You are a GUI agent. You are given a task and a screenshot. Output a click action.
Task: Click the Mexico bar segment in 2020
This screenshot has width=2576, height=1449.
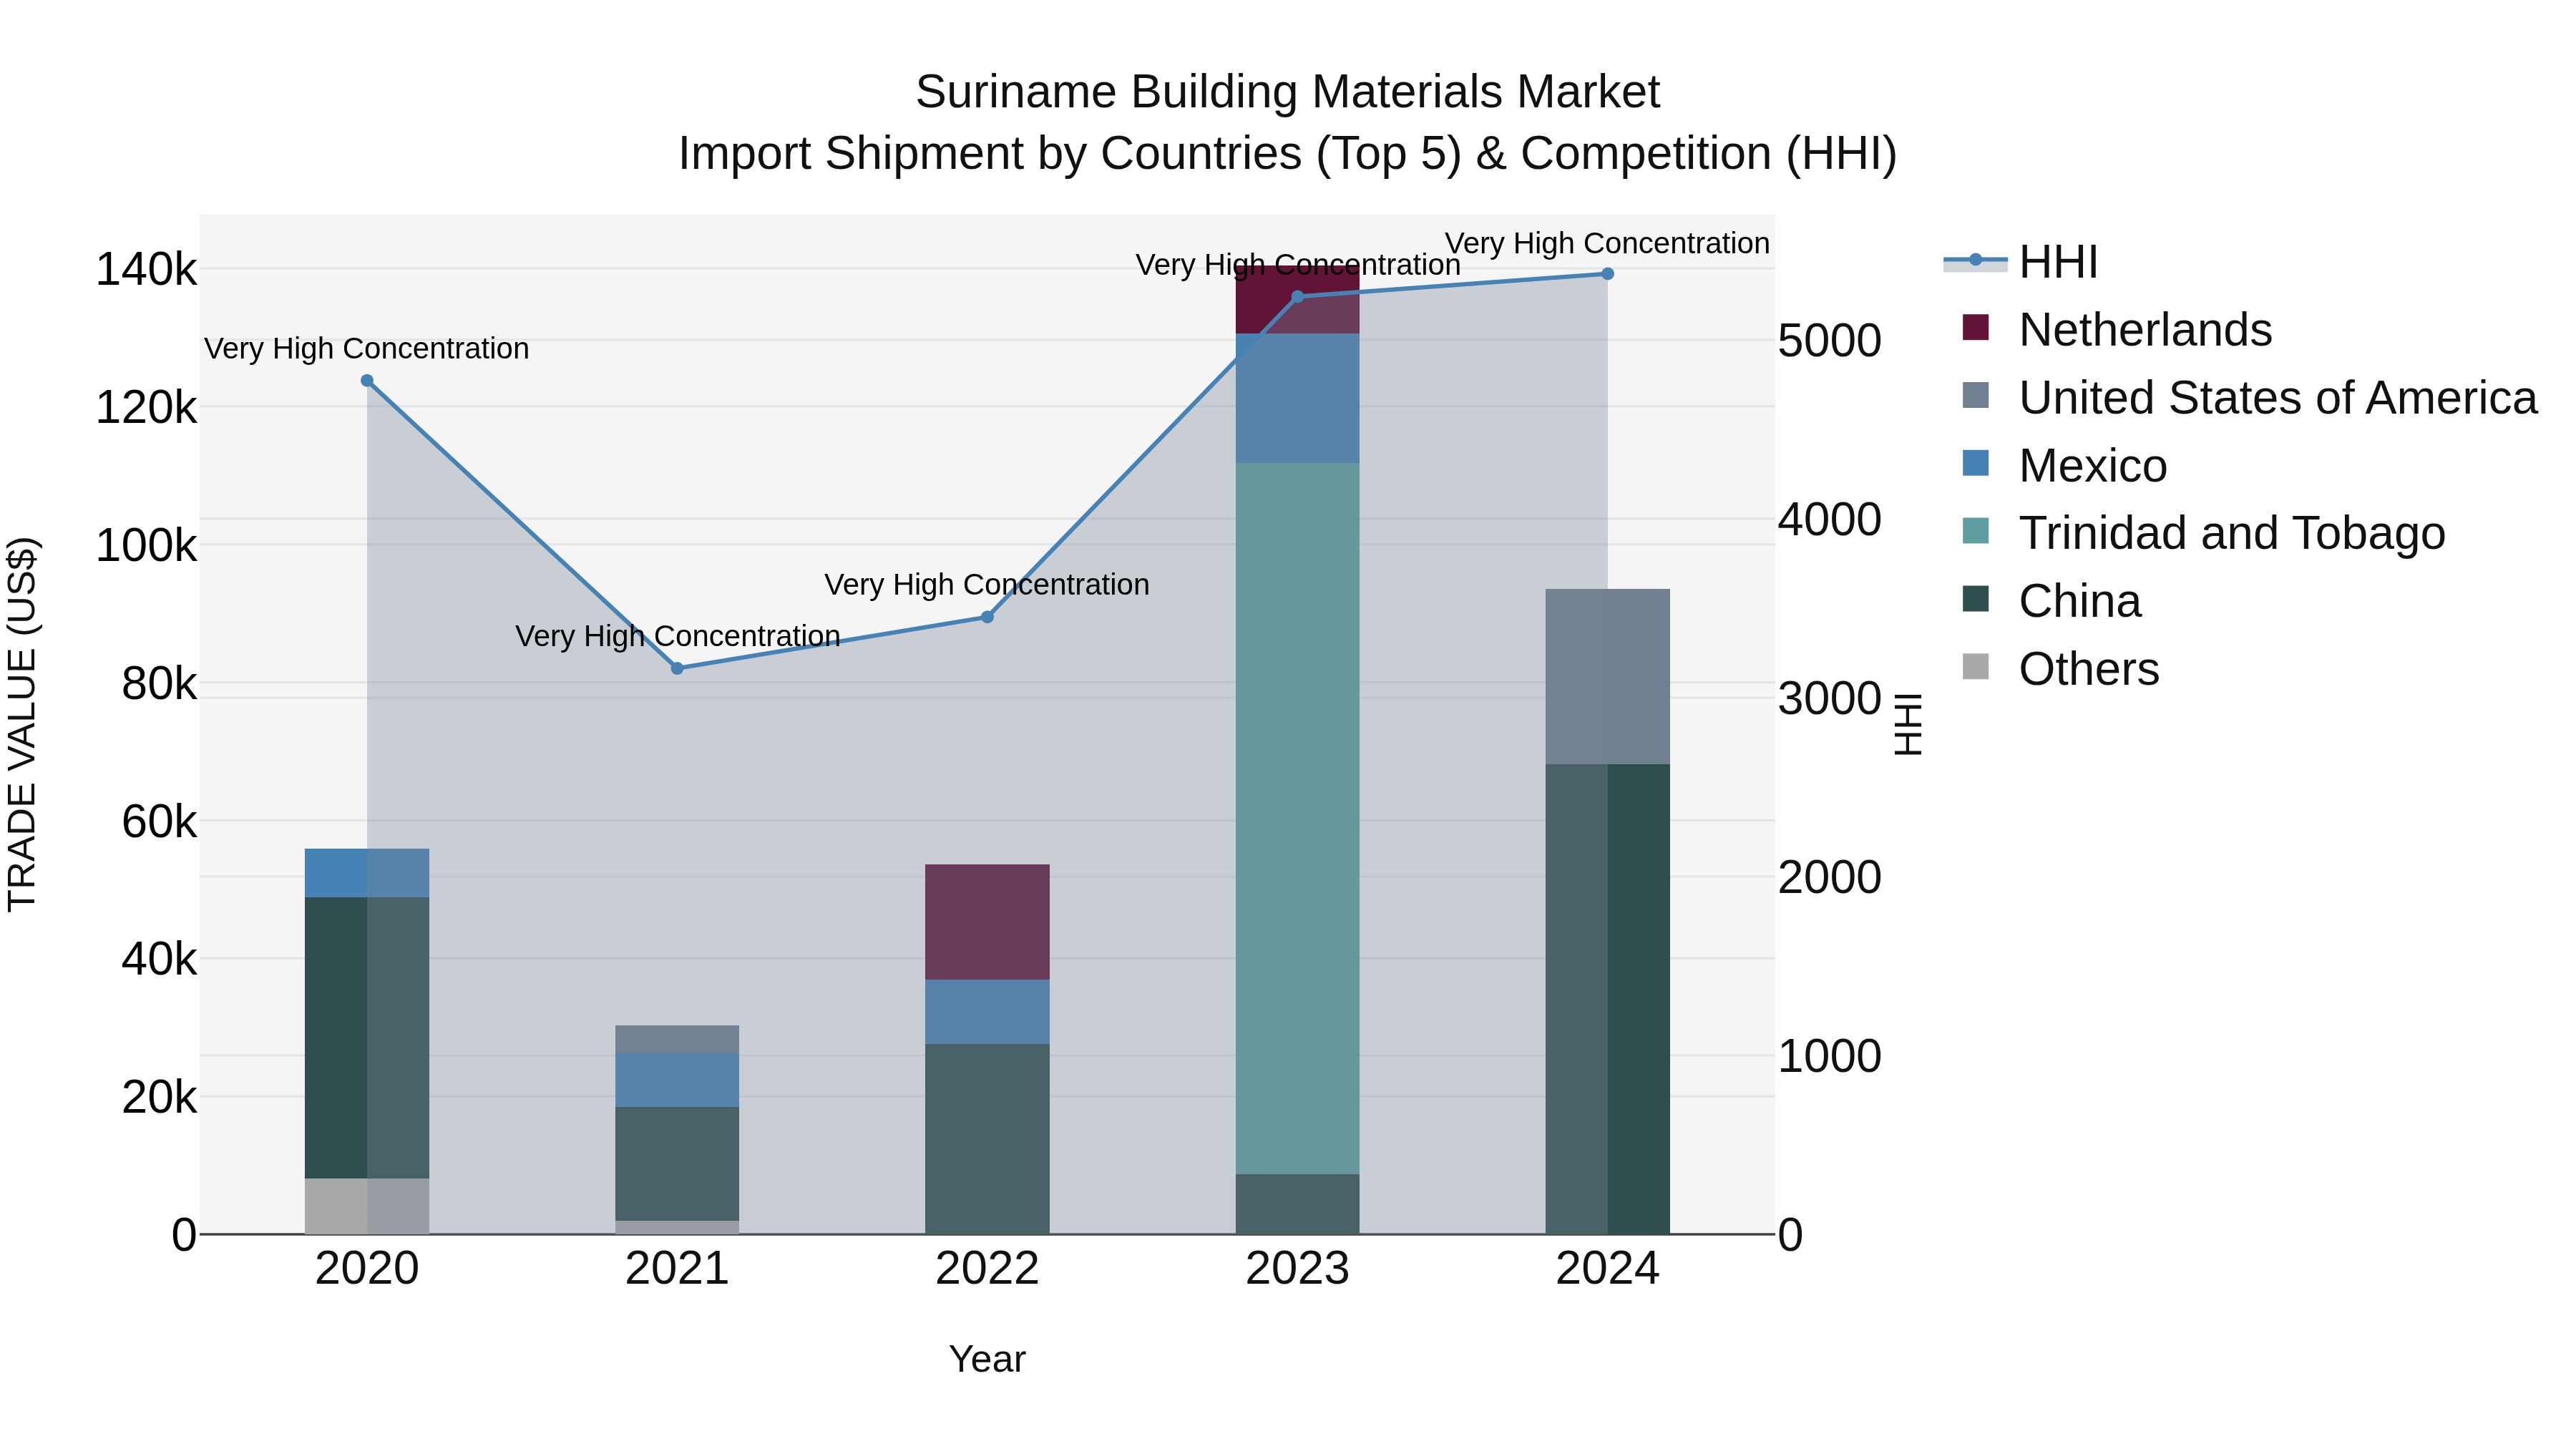pos(367,873)
